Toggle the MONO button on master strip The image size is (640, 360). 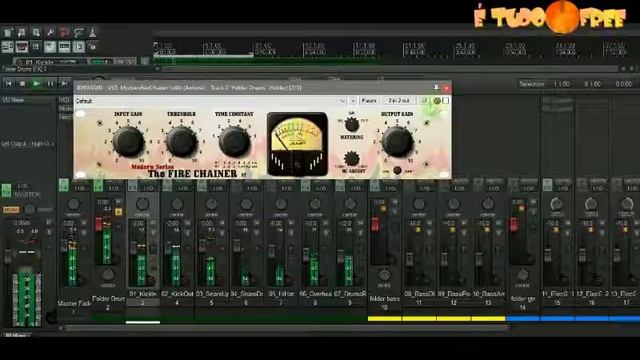[x=11, y=210]
